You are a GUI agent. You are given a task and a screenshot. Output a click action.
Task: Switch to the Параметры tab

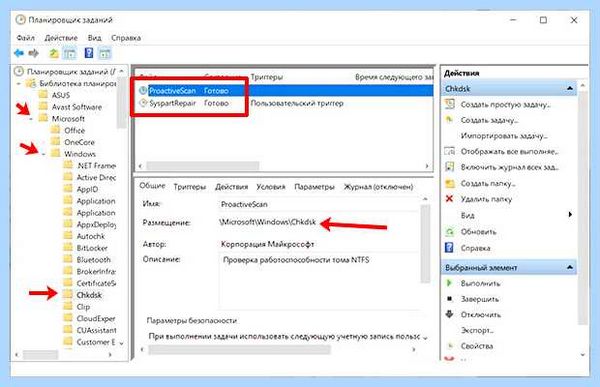(x=314, y=187)
